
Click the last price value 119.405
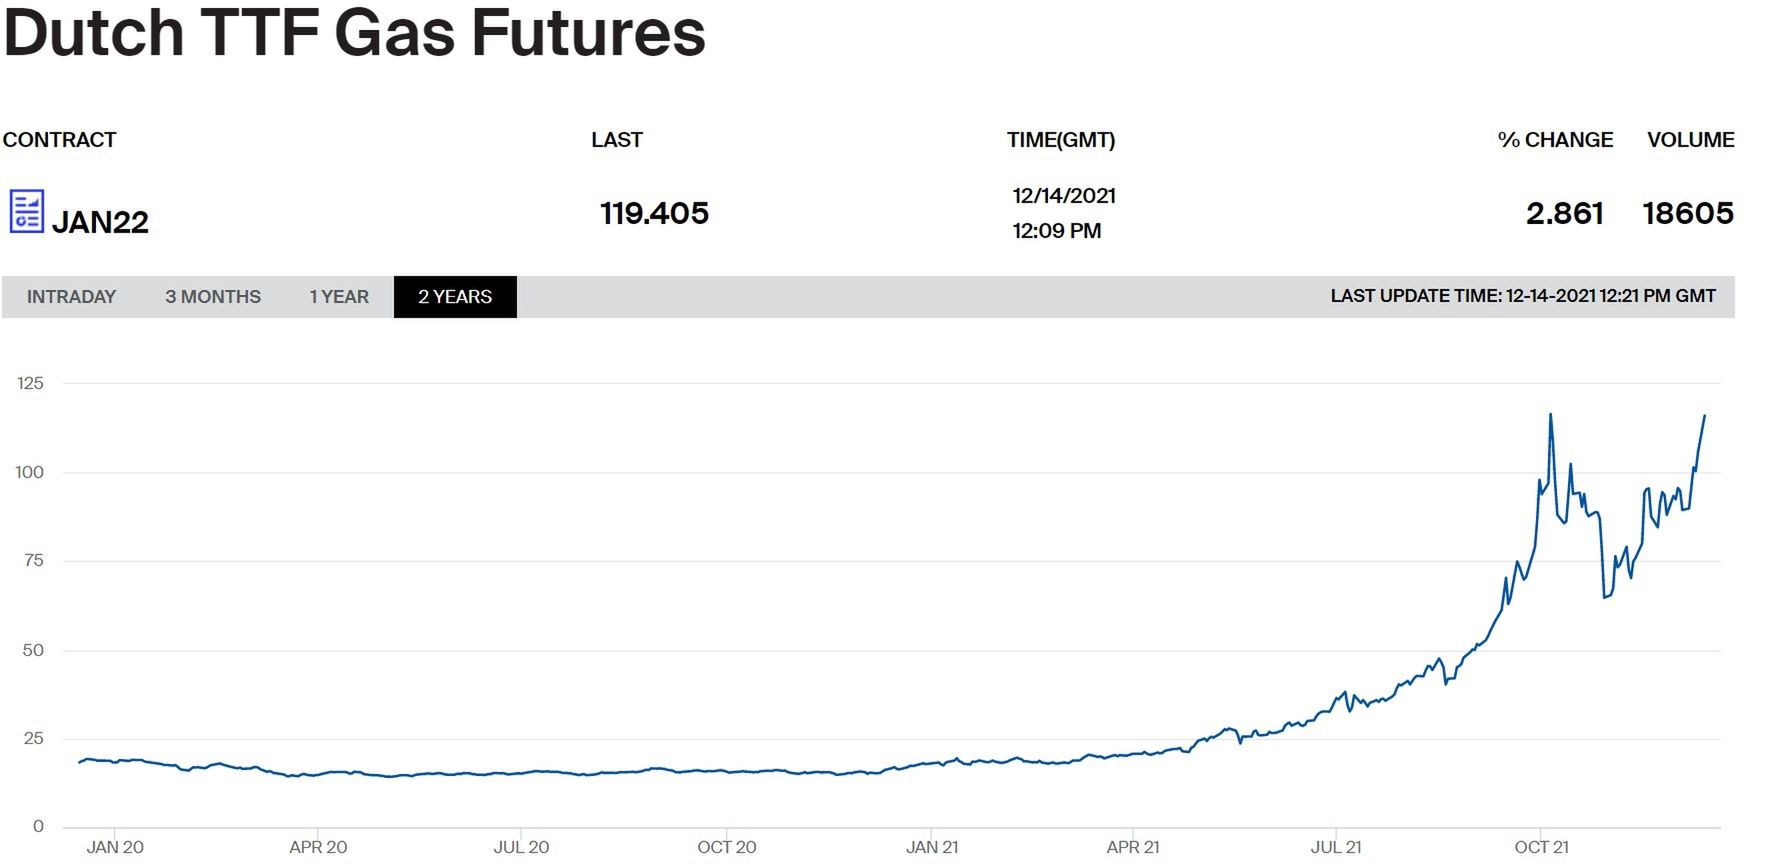pos(654,213)
